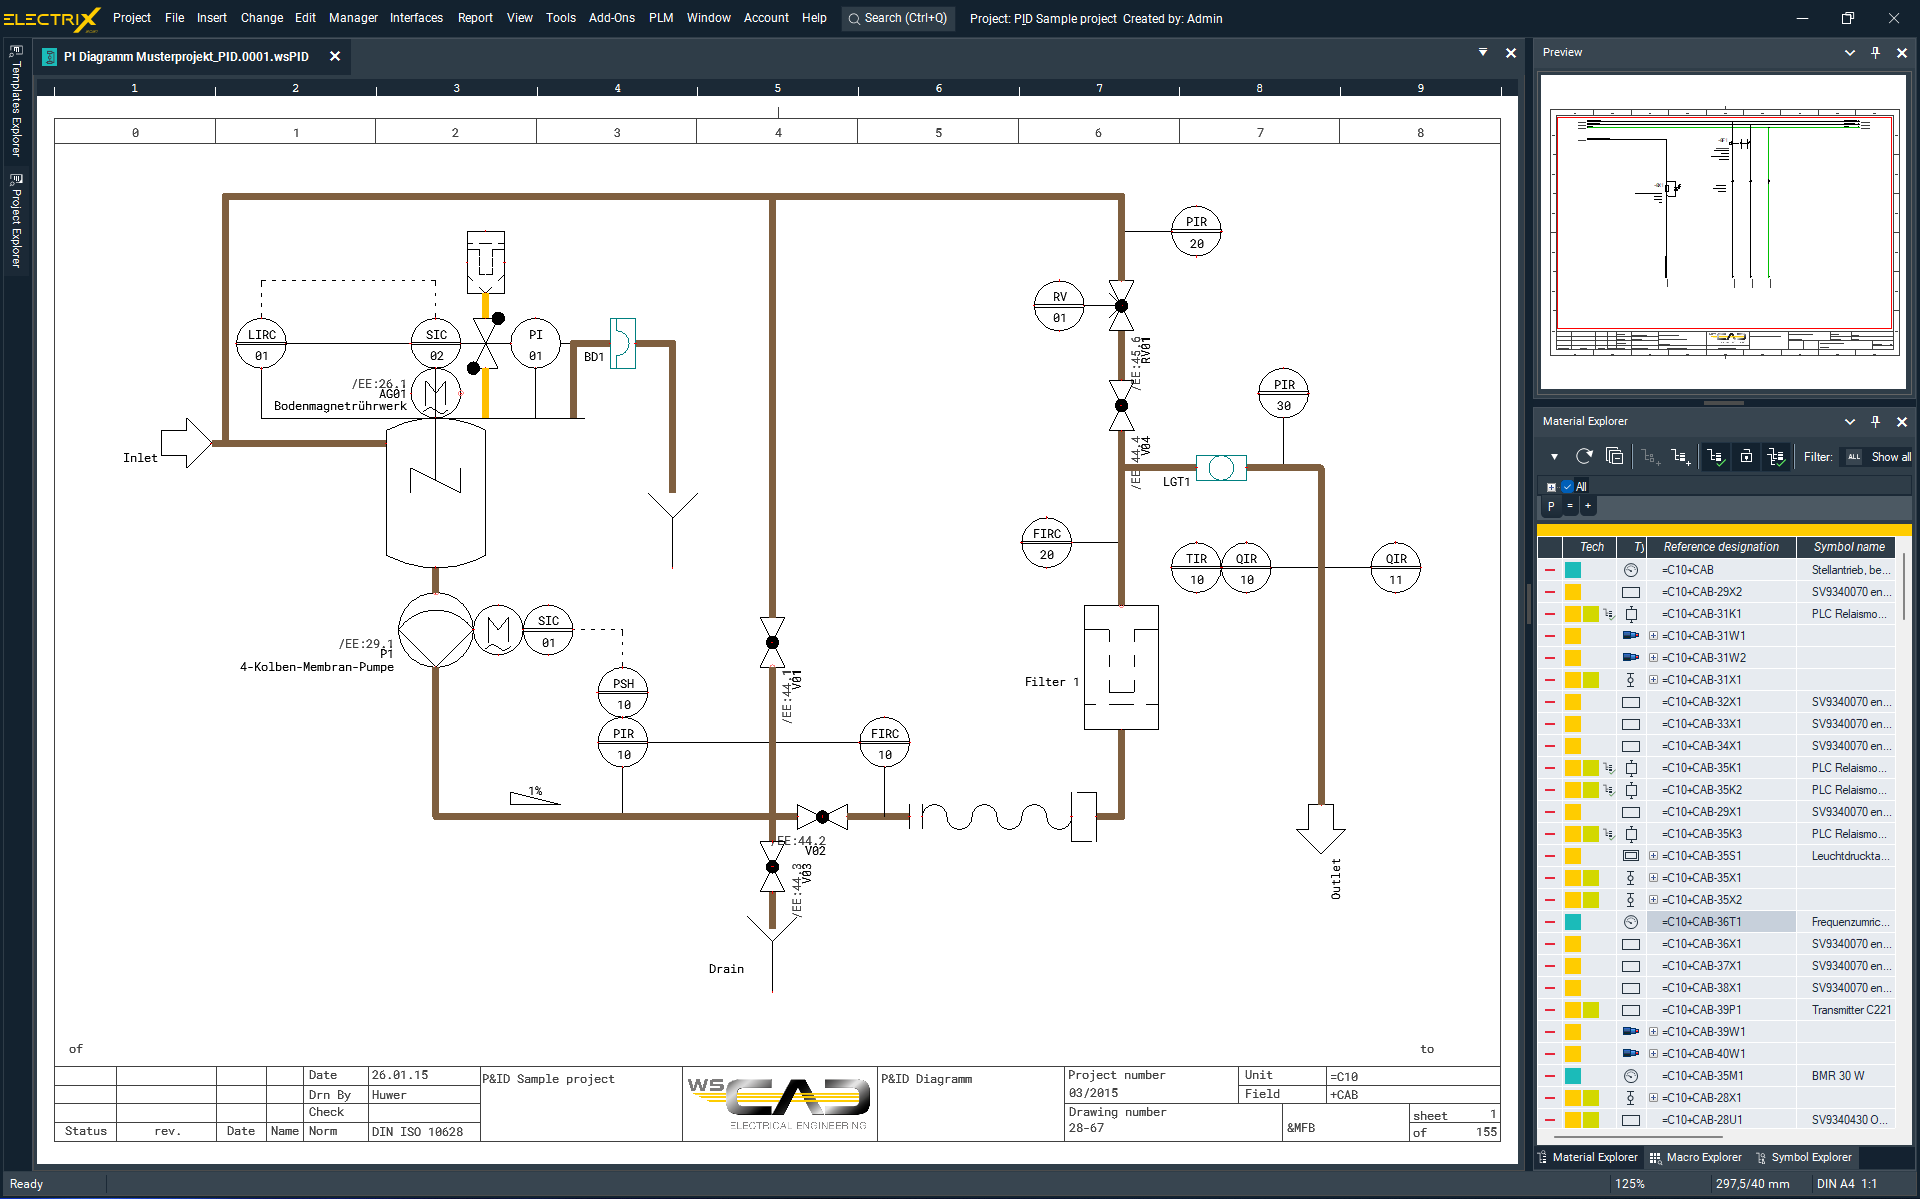
Task: Click the export icon in Material Explorer toolbar
Action: coord(1745,457)
